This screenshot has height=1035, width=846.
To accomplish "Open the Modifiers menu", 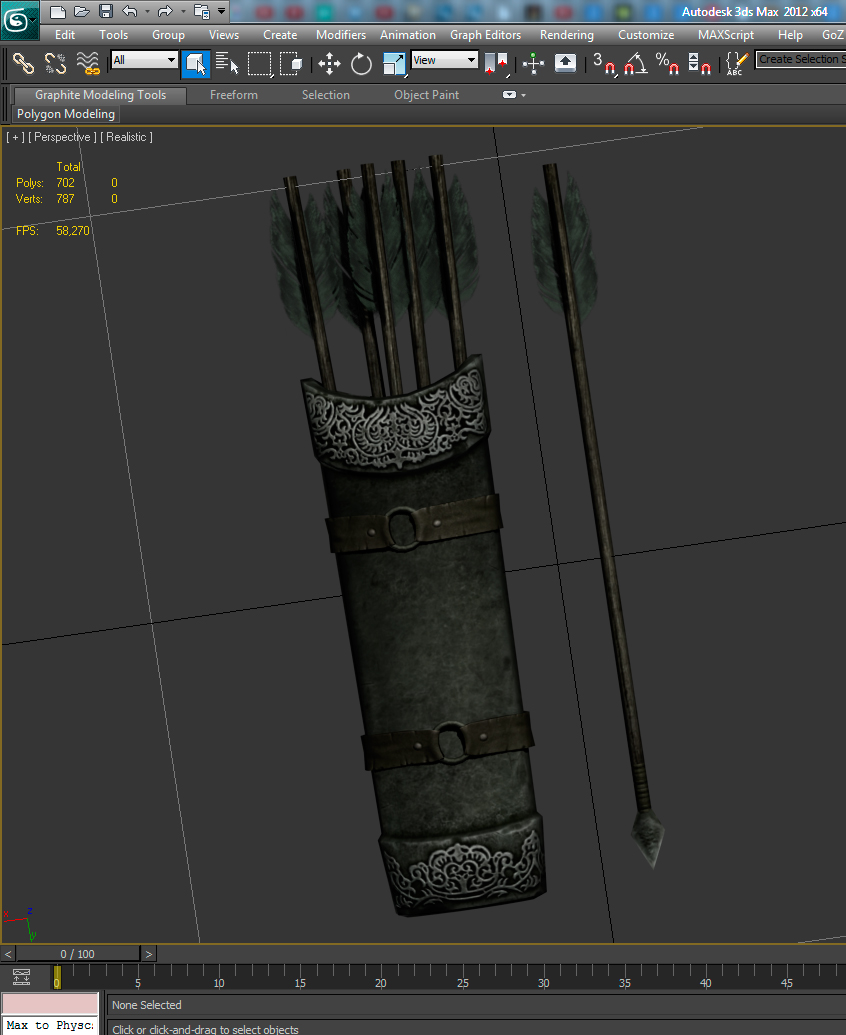I will click(x=341, y=35).
